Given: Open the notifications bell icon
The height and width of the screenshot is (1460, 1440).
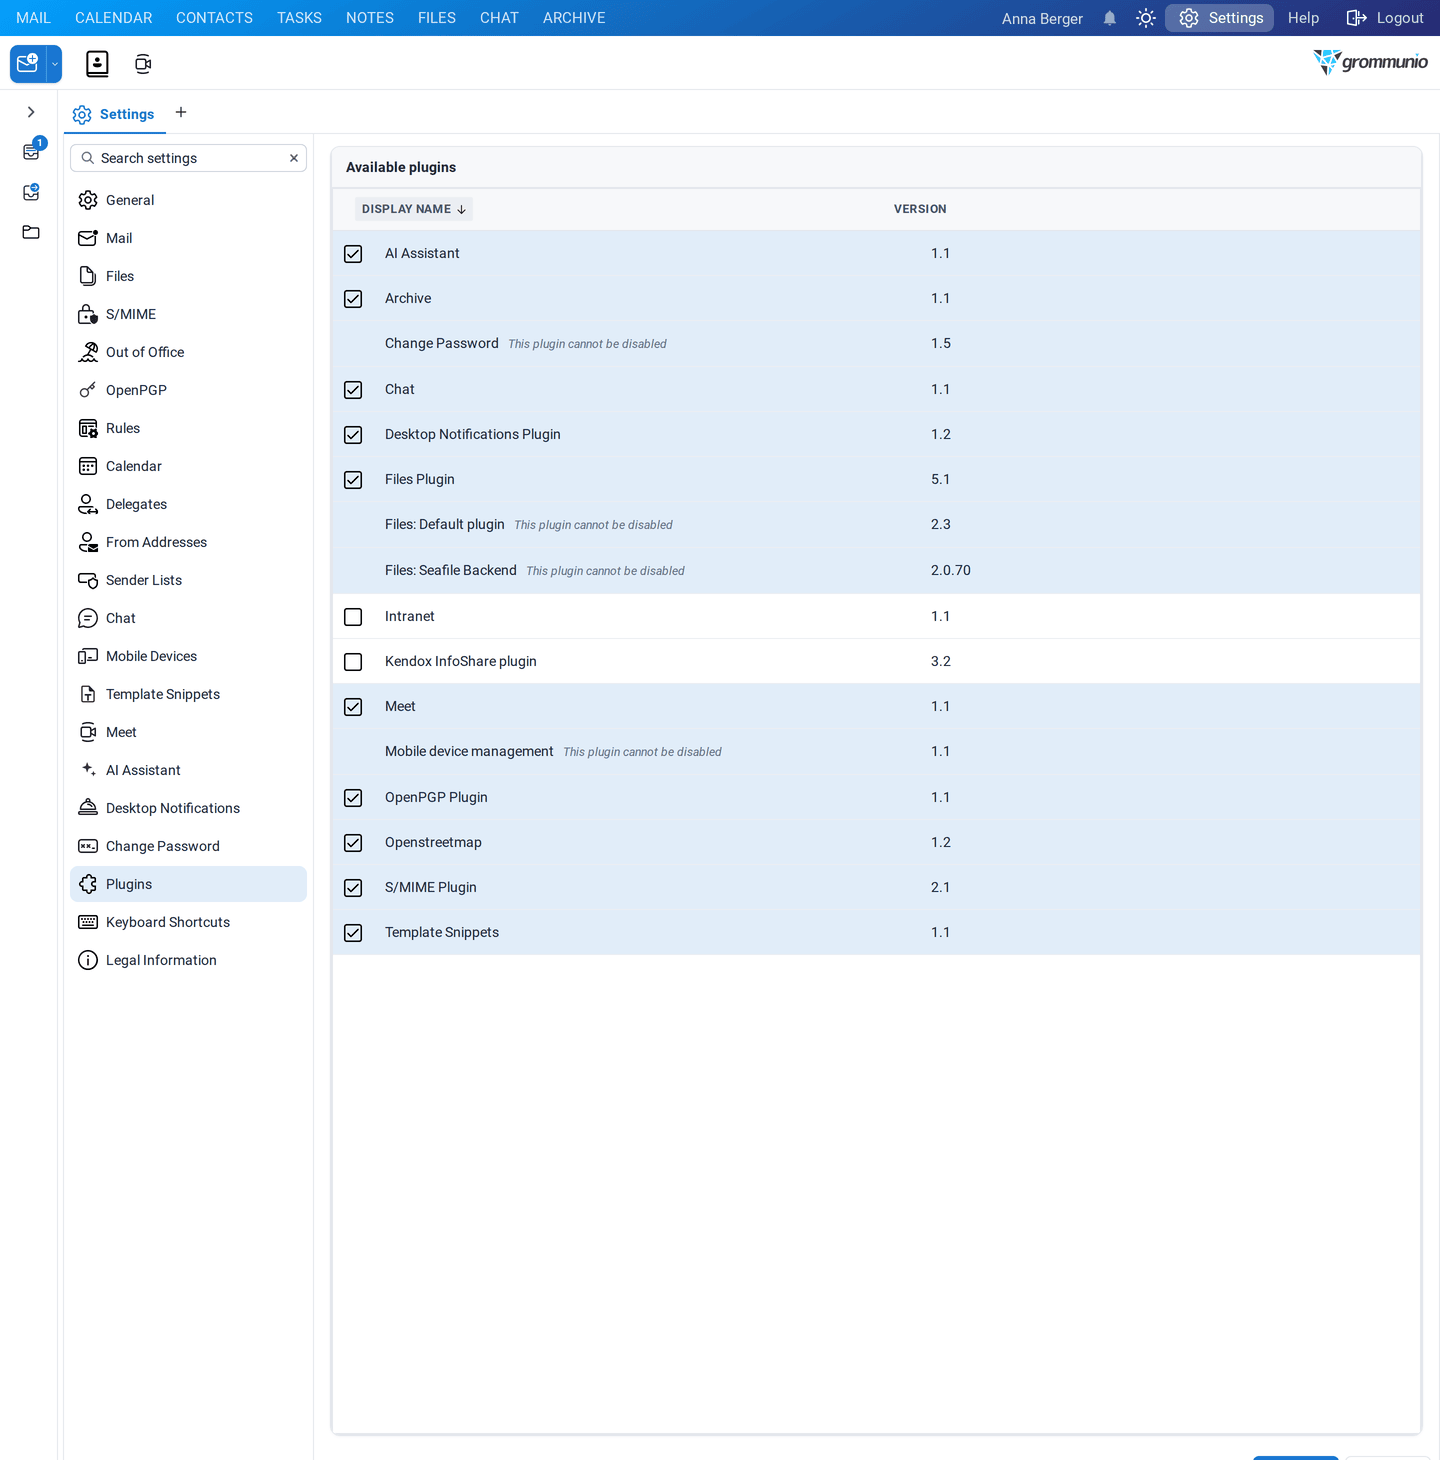Looking at the screenshot, I should (x=1110, y=18).
